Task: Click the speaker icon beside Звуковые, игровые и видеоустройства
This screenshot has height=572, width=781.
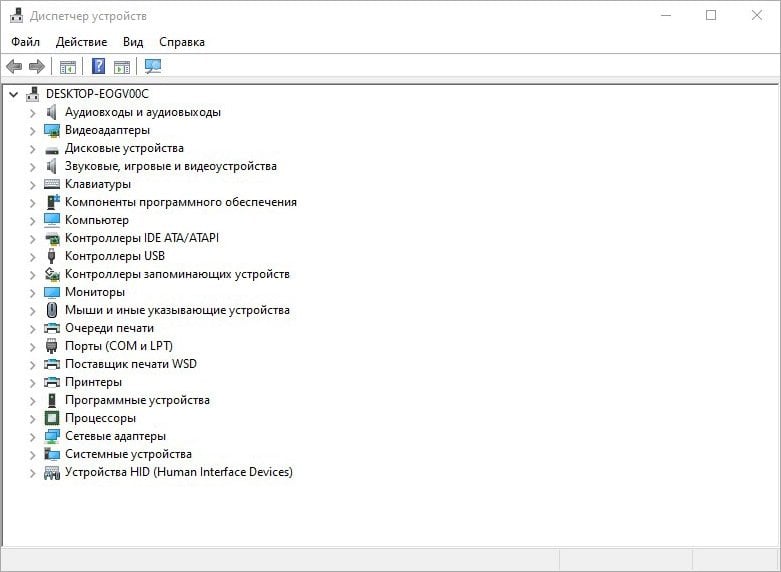Action: pos(51,166)
